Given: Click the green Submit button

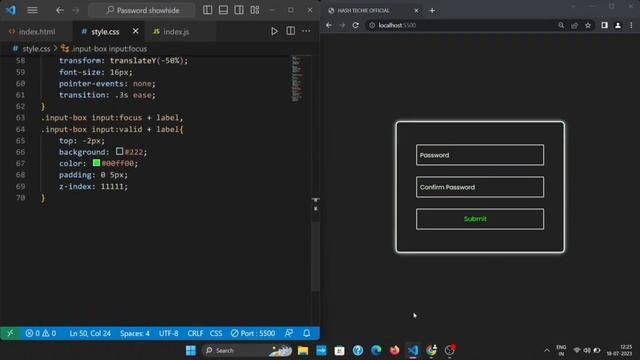Looking at the screenshot, I should tap(480, 219).
